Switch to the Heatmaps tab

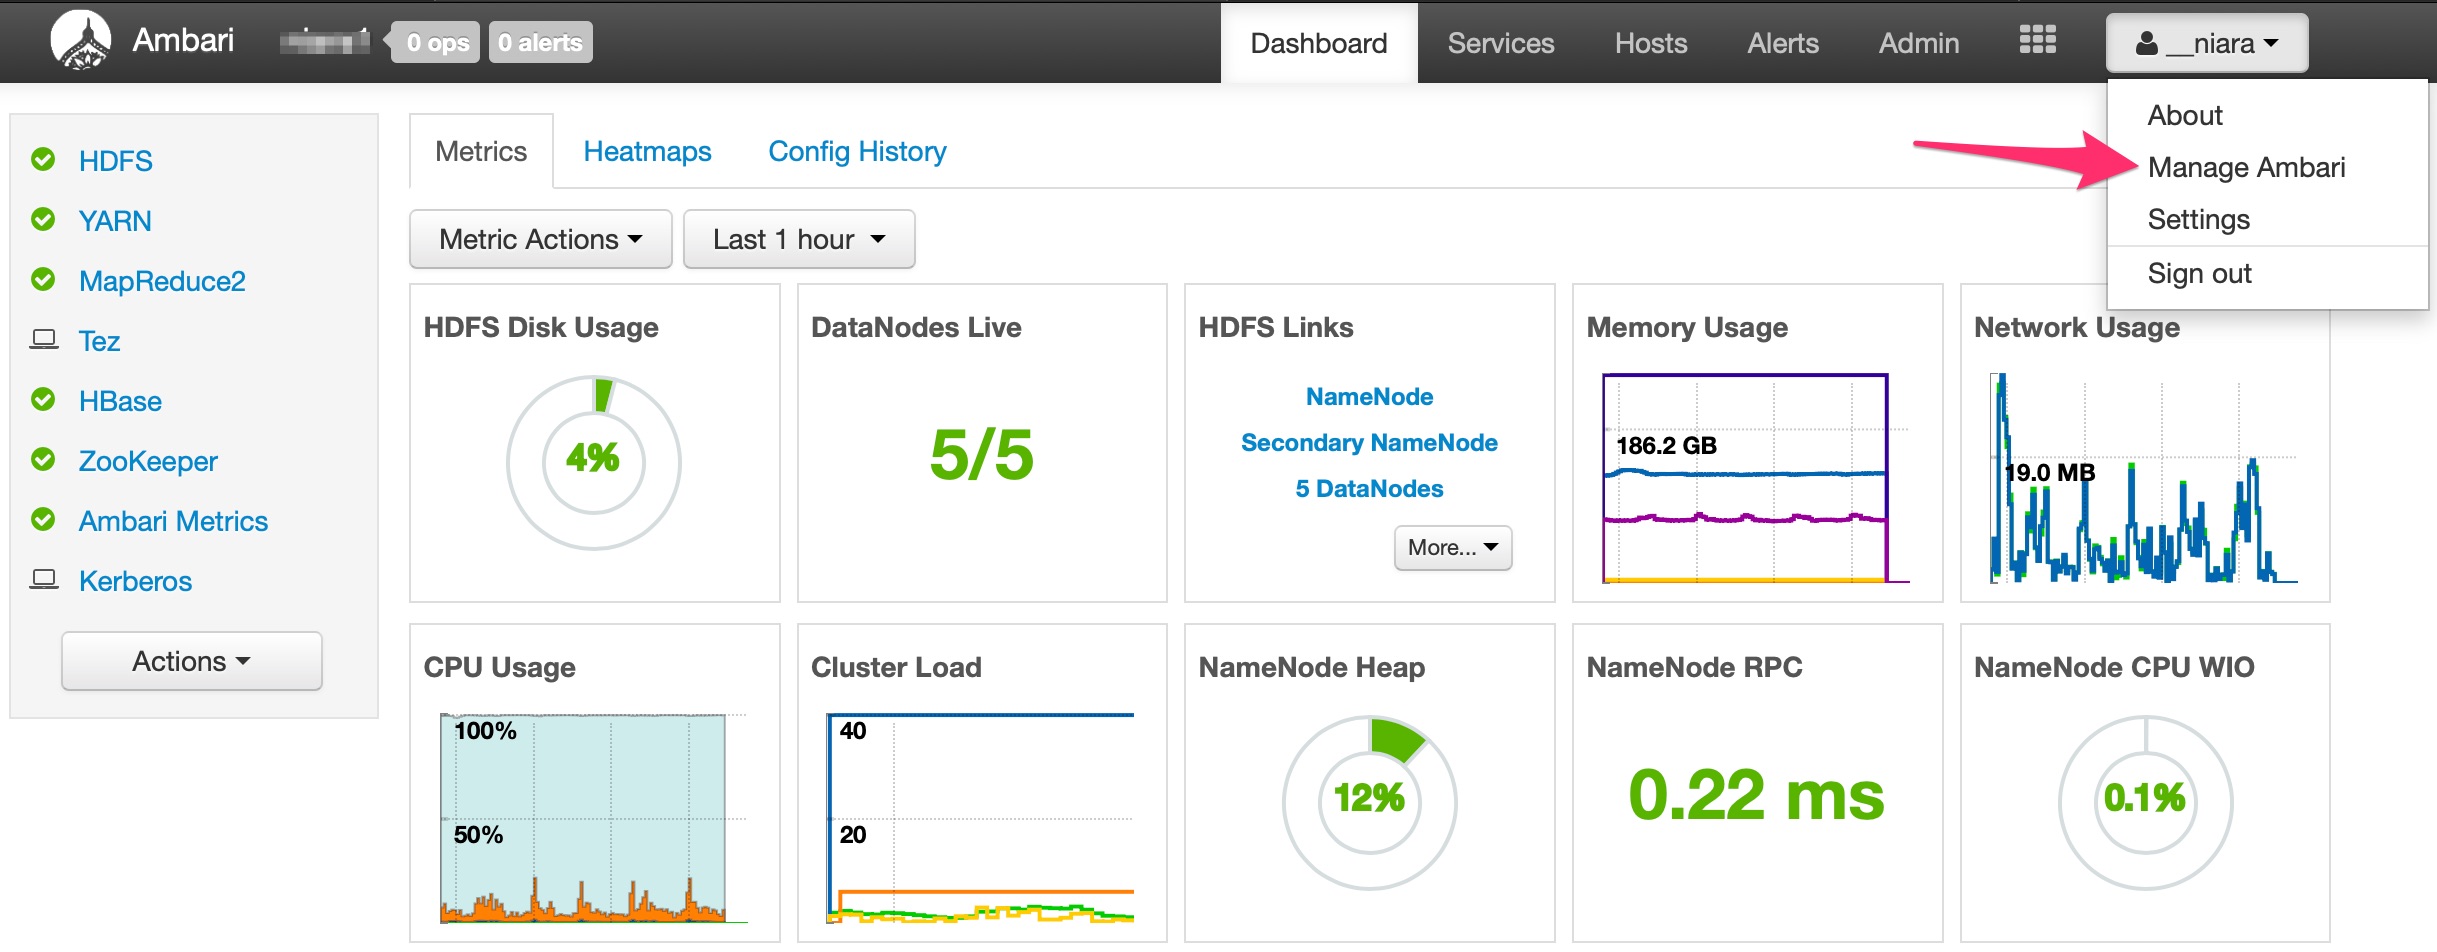coord(647,151)
